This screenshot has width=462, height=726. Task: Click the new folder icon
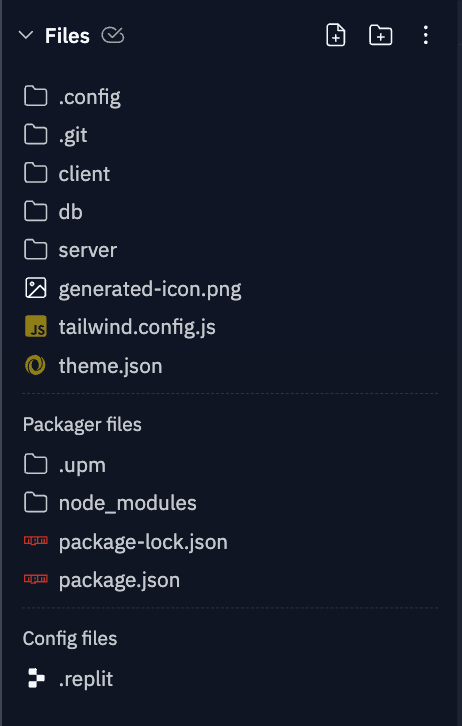coord(381,35)
